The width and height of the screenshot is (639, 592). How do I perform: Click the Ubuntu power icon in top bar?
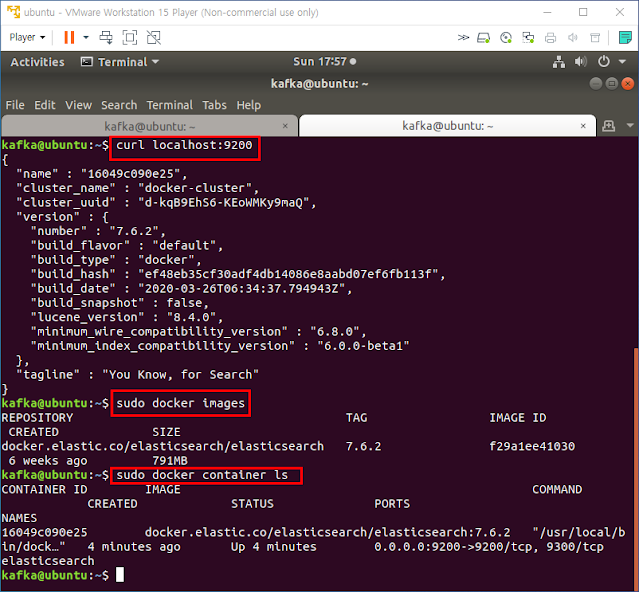click(604, 62)
